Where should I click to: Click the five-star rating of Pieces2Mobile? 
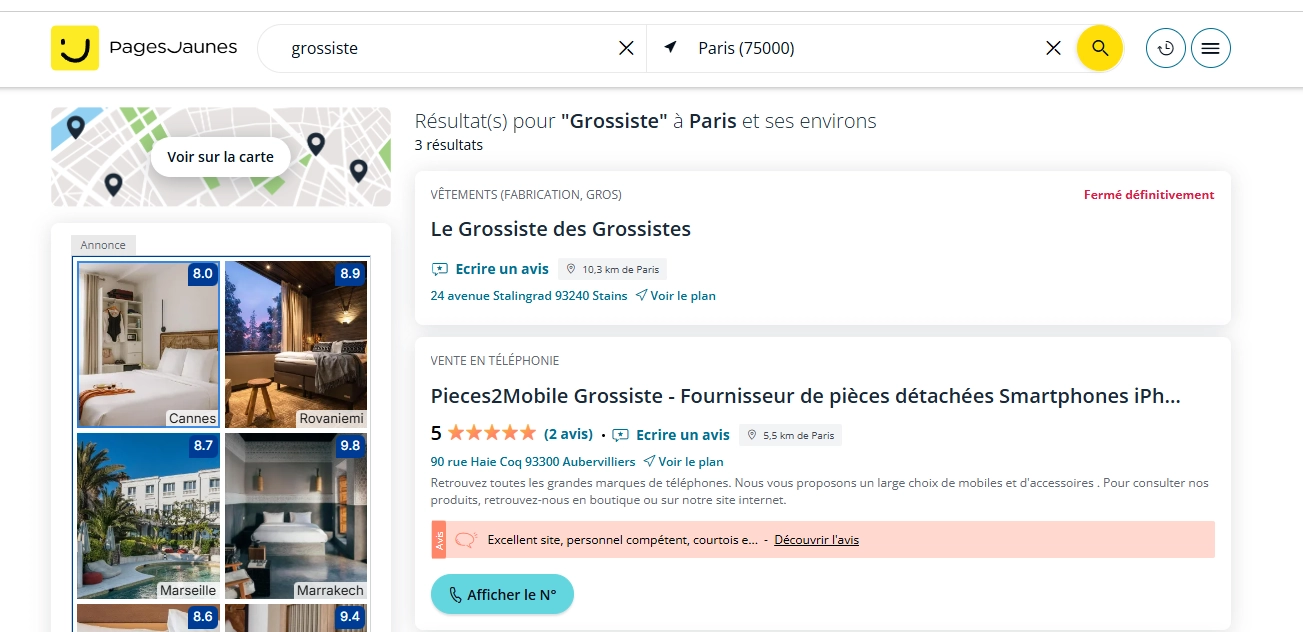491,433
